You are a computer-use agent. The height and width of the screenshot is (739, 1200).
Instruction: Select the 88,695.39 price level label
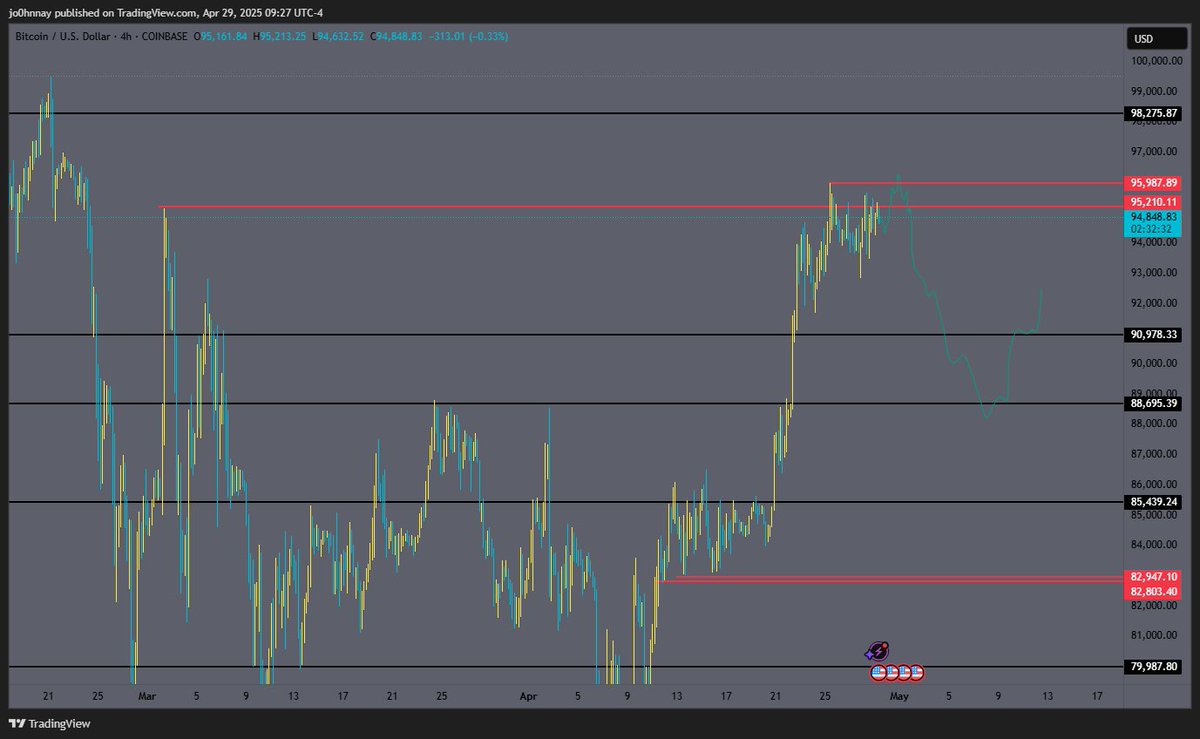point(1154,403)
